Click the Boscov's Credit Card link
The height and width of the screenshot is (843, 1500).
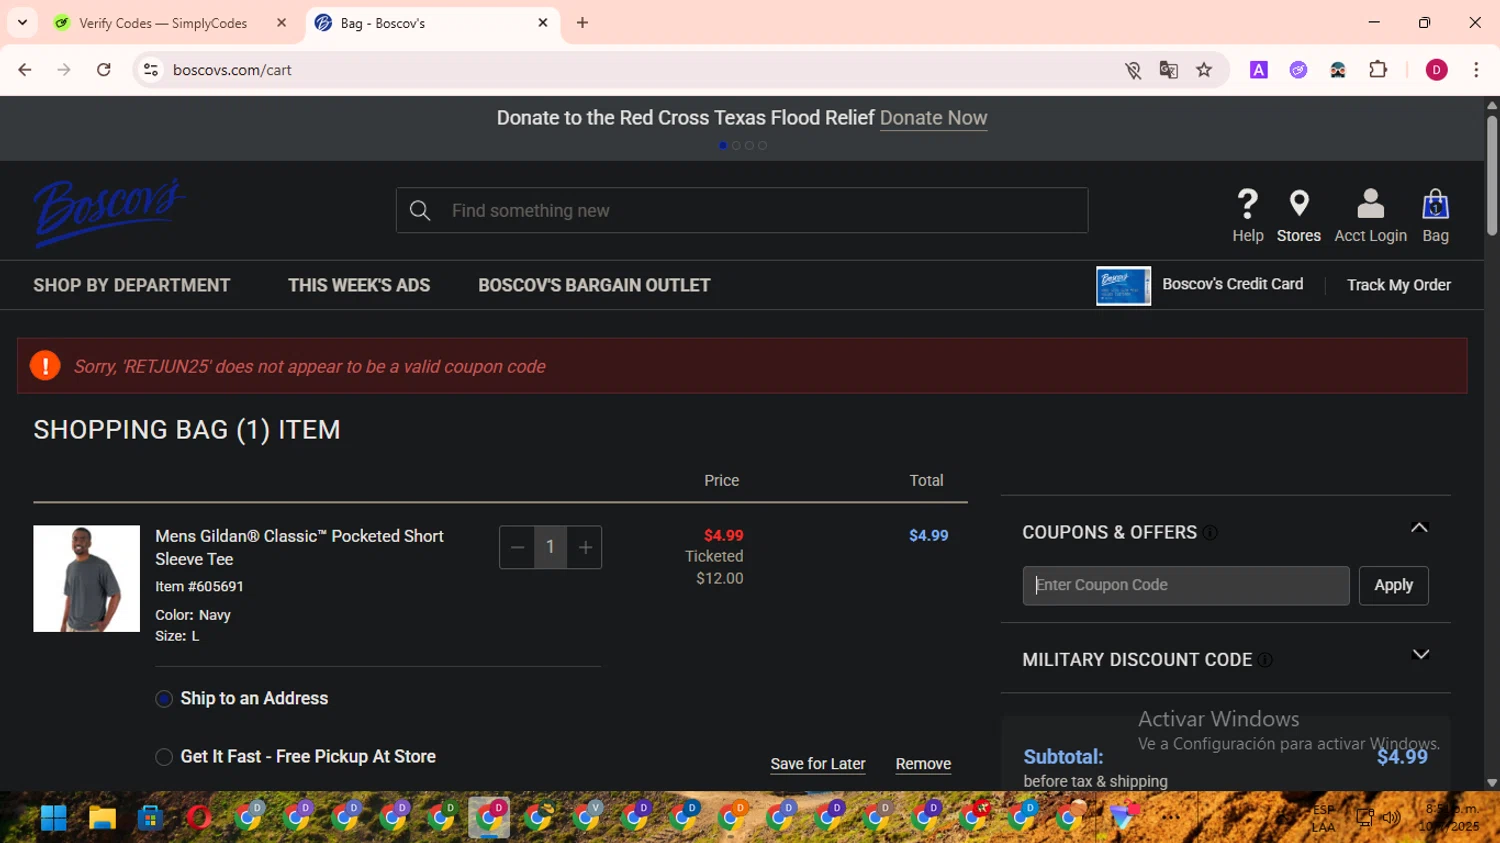[1232, 284]
